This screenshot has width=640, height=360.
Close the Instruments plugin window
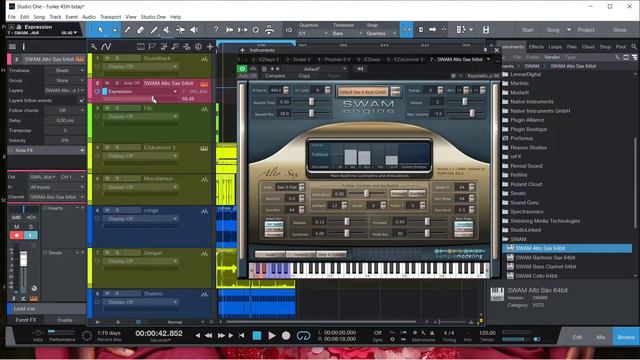tap(497, 50)
